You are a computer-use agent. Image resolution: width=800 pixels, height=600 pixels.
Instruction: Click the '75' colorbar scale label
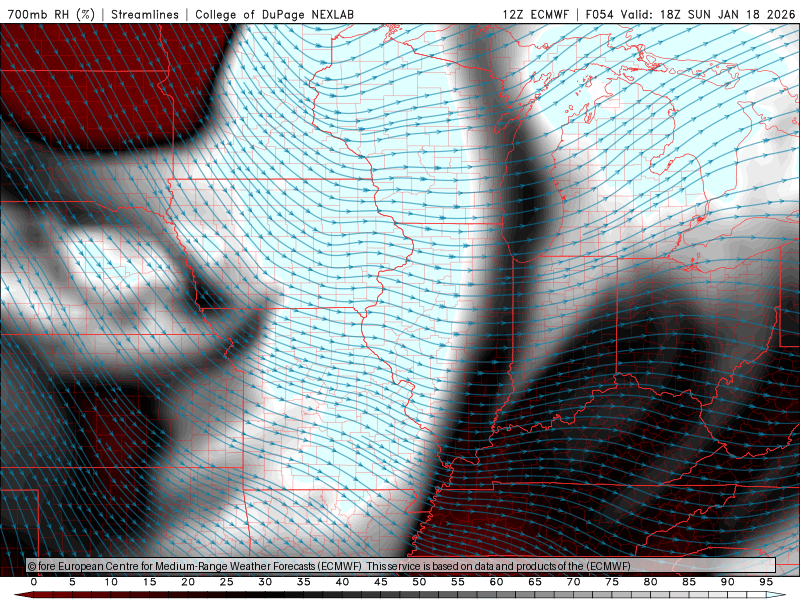612,582
